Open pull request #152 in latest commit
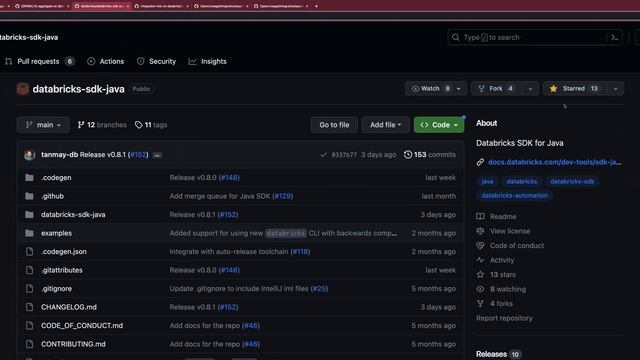Image resolution: width=640 pixels, height=360 pixels. (x=138, y=155)
